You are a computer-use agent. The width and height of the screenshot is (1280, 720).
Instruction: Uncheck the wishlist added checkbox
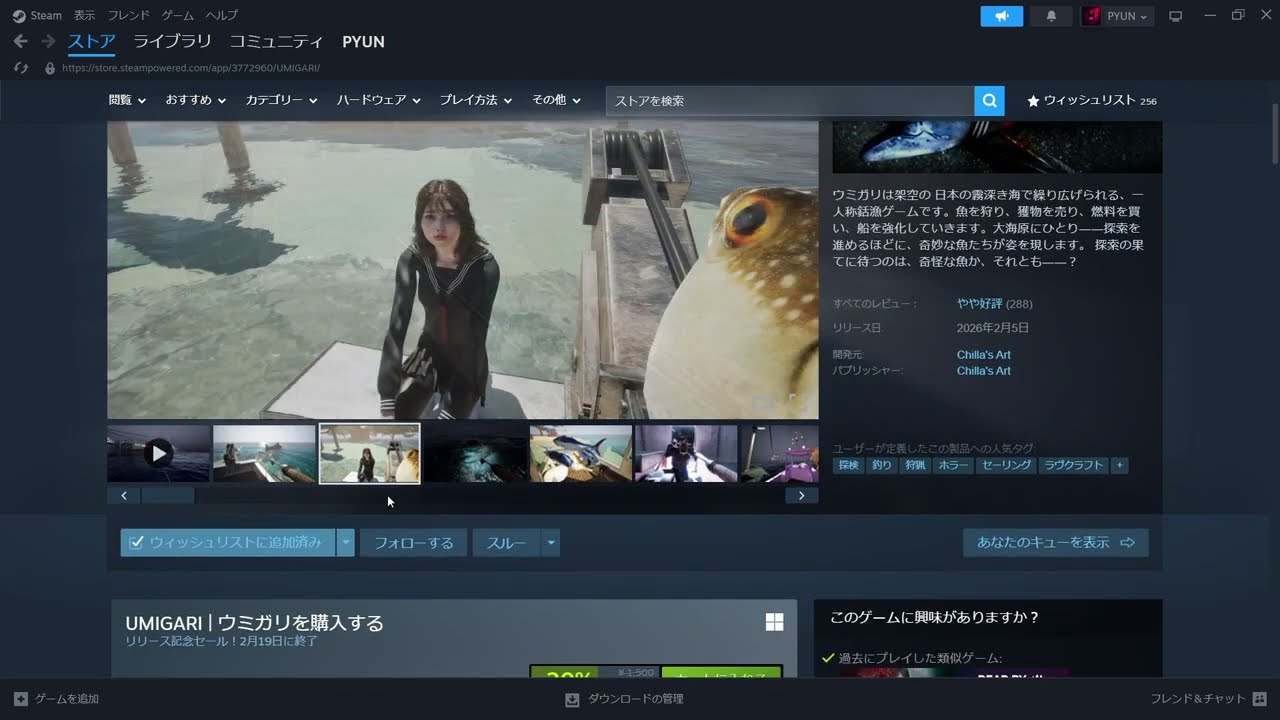[x=137, y=542]
